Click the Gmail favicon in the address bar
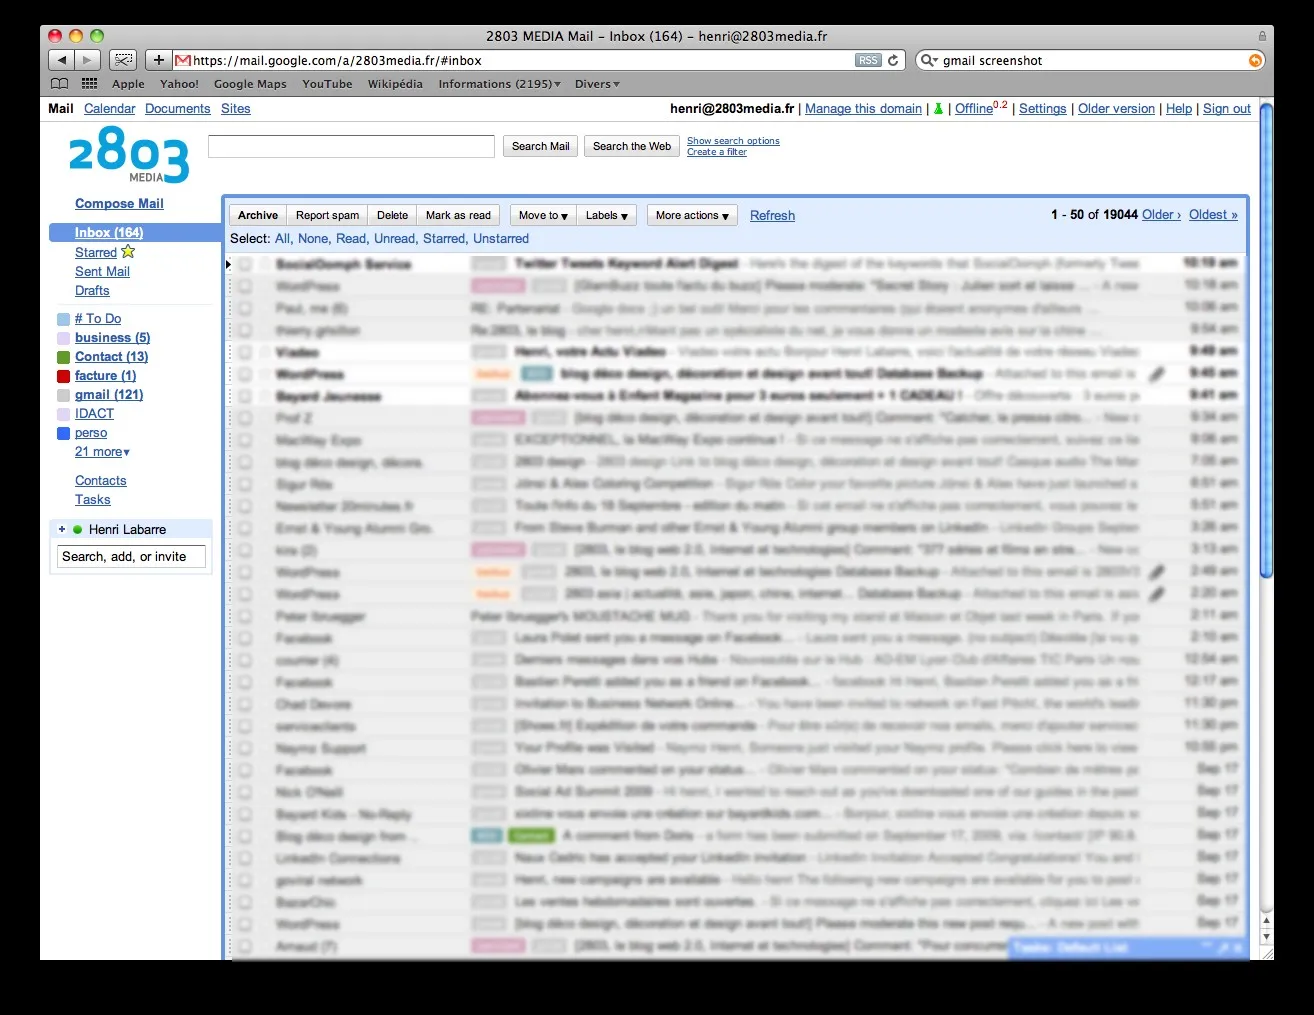The height and width of the screenshot is (1015, 1314). [x=182, y=60]
